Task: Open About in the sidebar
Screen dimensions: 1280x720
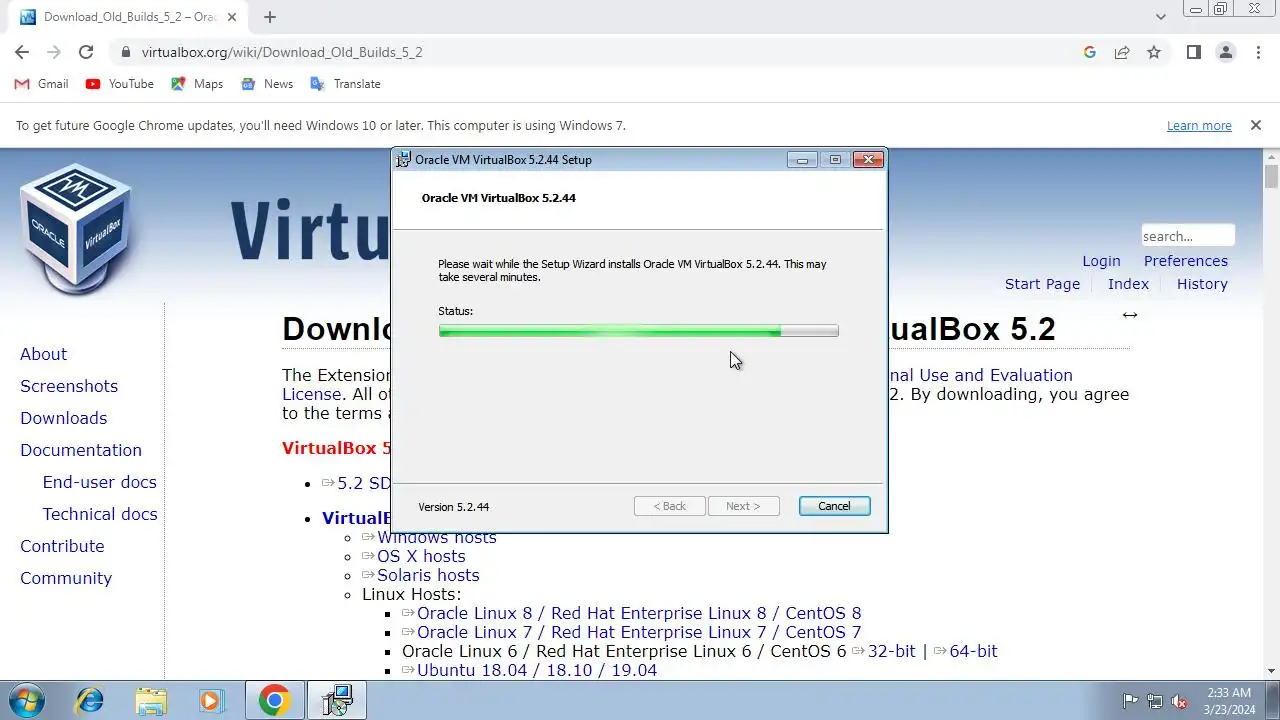Action: [x=43, y=354]
